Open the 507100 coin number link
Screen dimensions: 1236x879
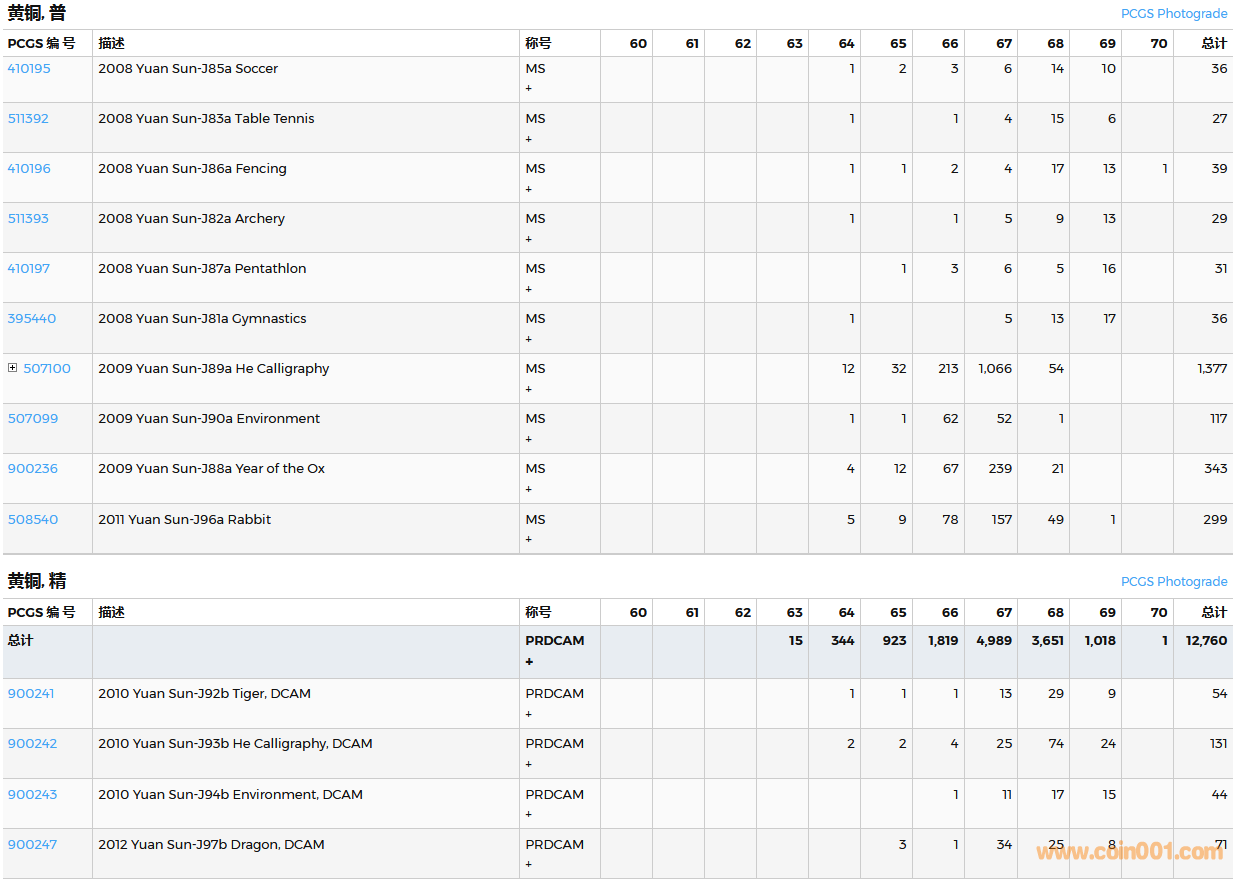point(47,369)
